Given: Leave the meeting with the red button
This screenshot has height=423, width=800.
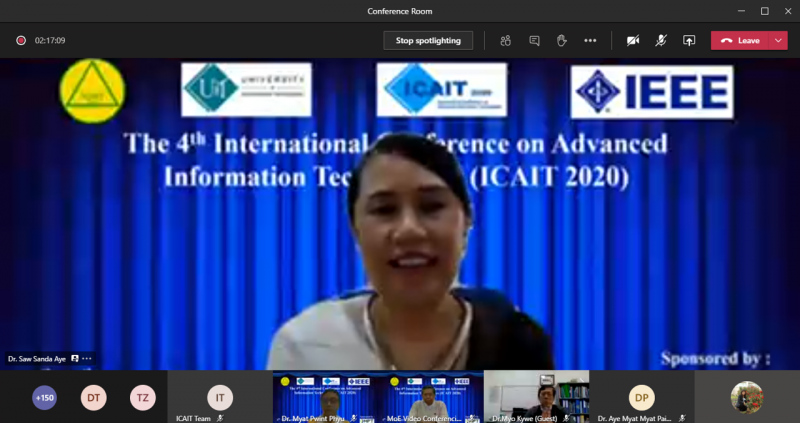Looking at the screenshot, I should (741, 40).
